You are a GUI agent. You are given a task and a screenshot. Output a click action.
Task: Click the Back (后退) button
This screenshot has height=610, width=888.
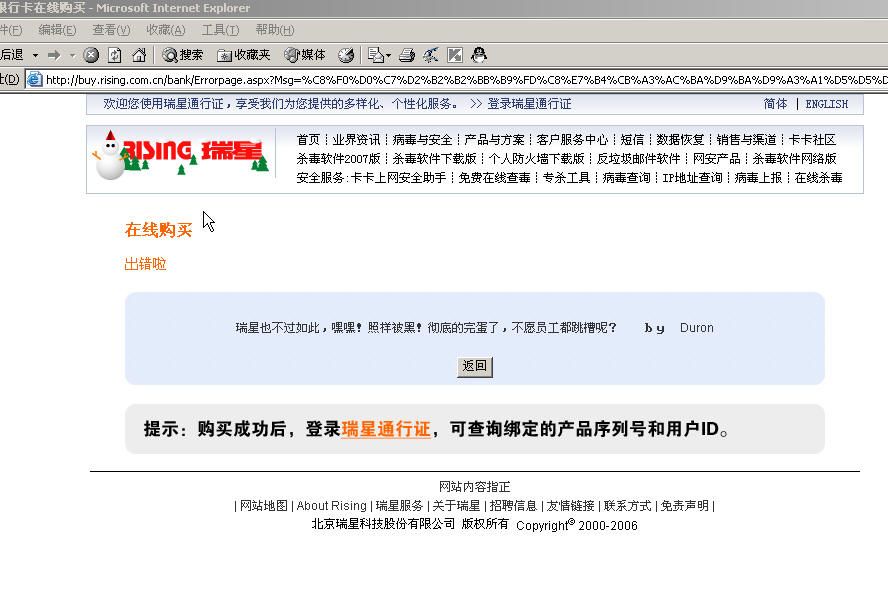point(12,55)
